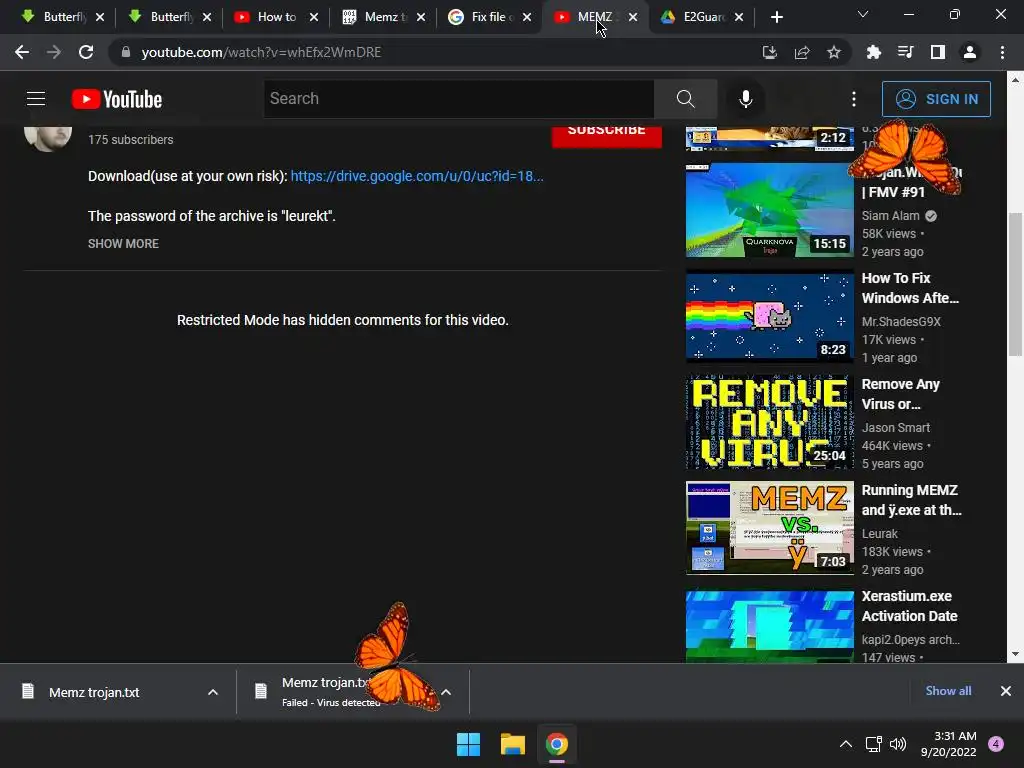Click the SIGN IN button
The image size is (1024, 768).
coord(936,99)
